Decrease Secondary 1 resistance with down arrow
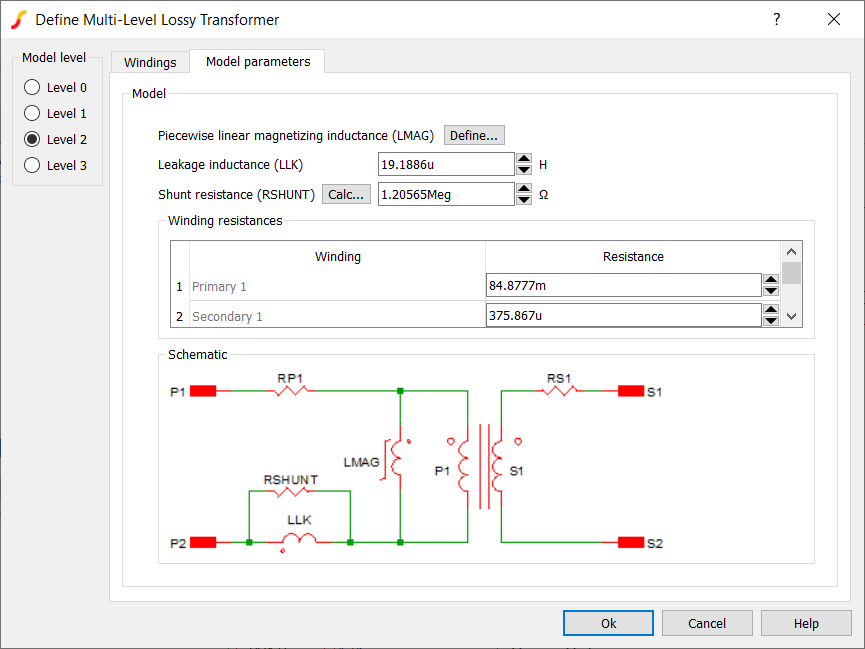Image resolution: width=865 pixels, height=649 pixels. click(770, 321)
